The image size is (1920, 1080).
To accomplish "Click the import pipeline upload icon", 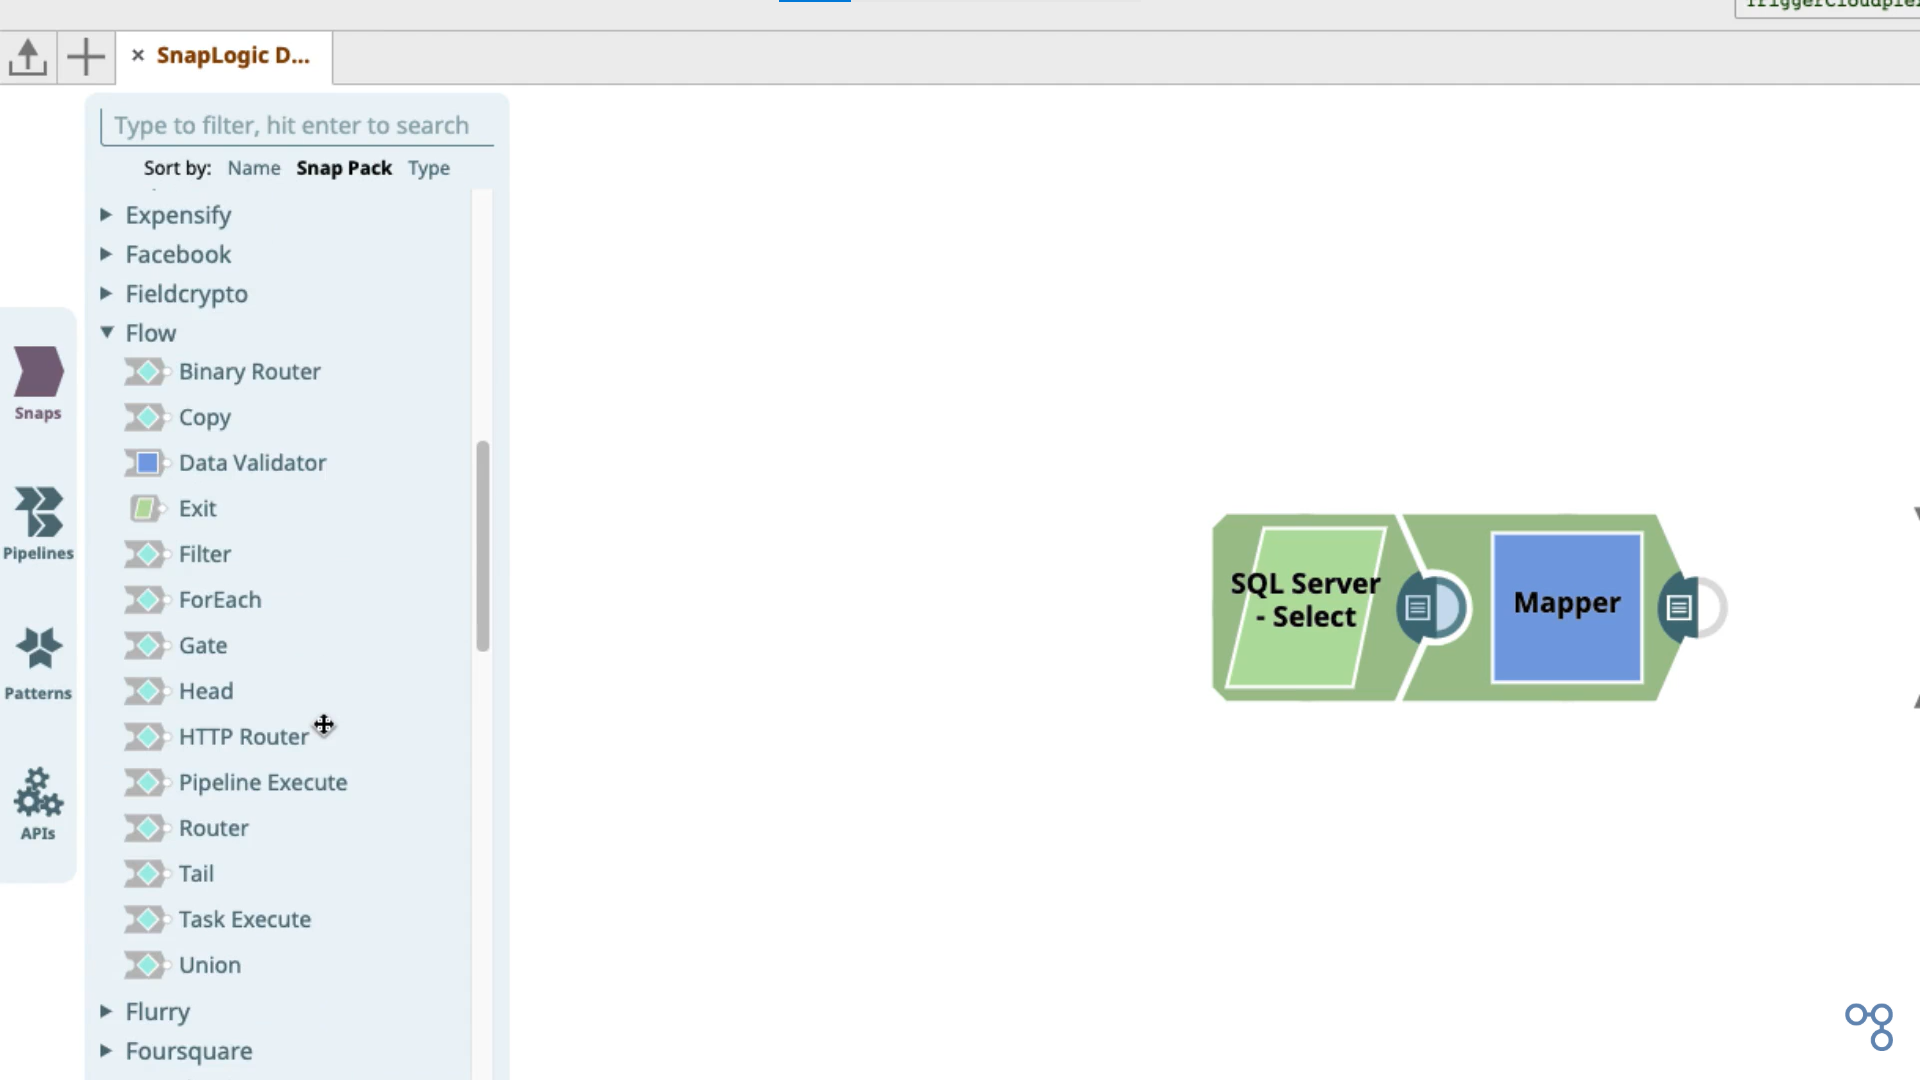I will click(x=28, y=57).
